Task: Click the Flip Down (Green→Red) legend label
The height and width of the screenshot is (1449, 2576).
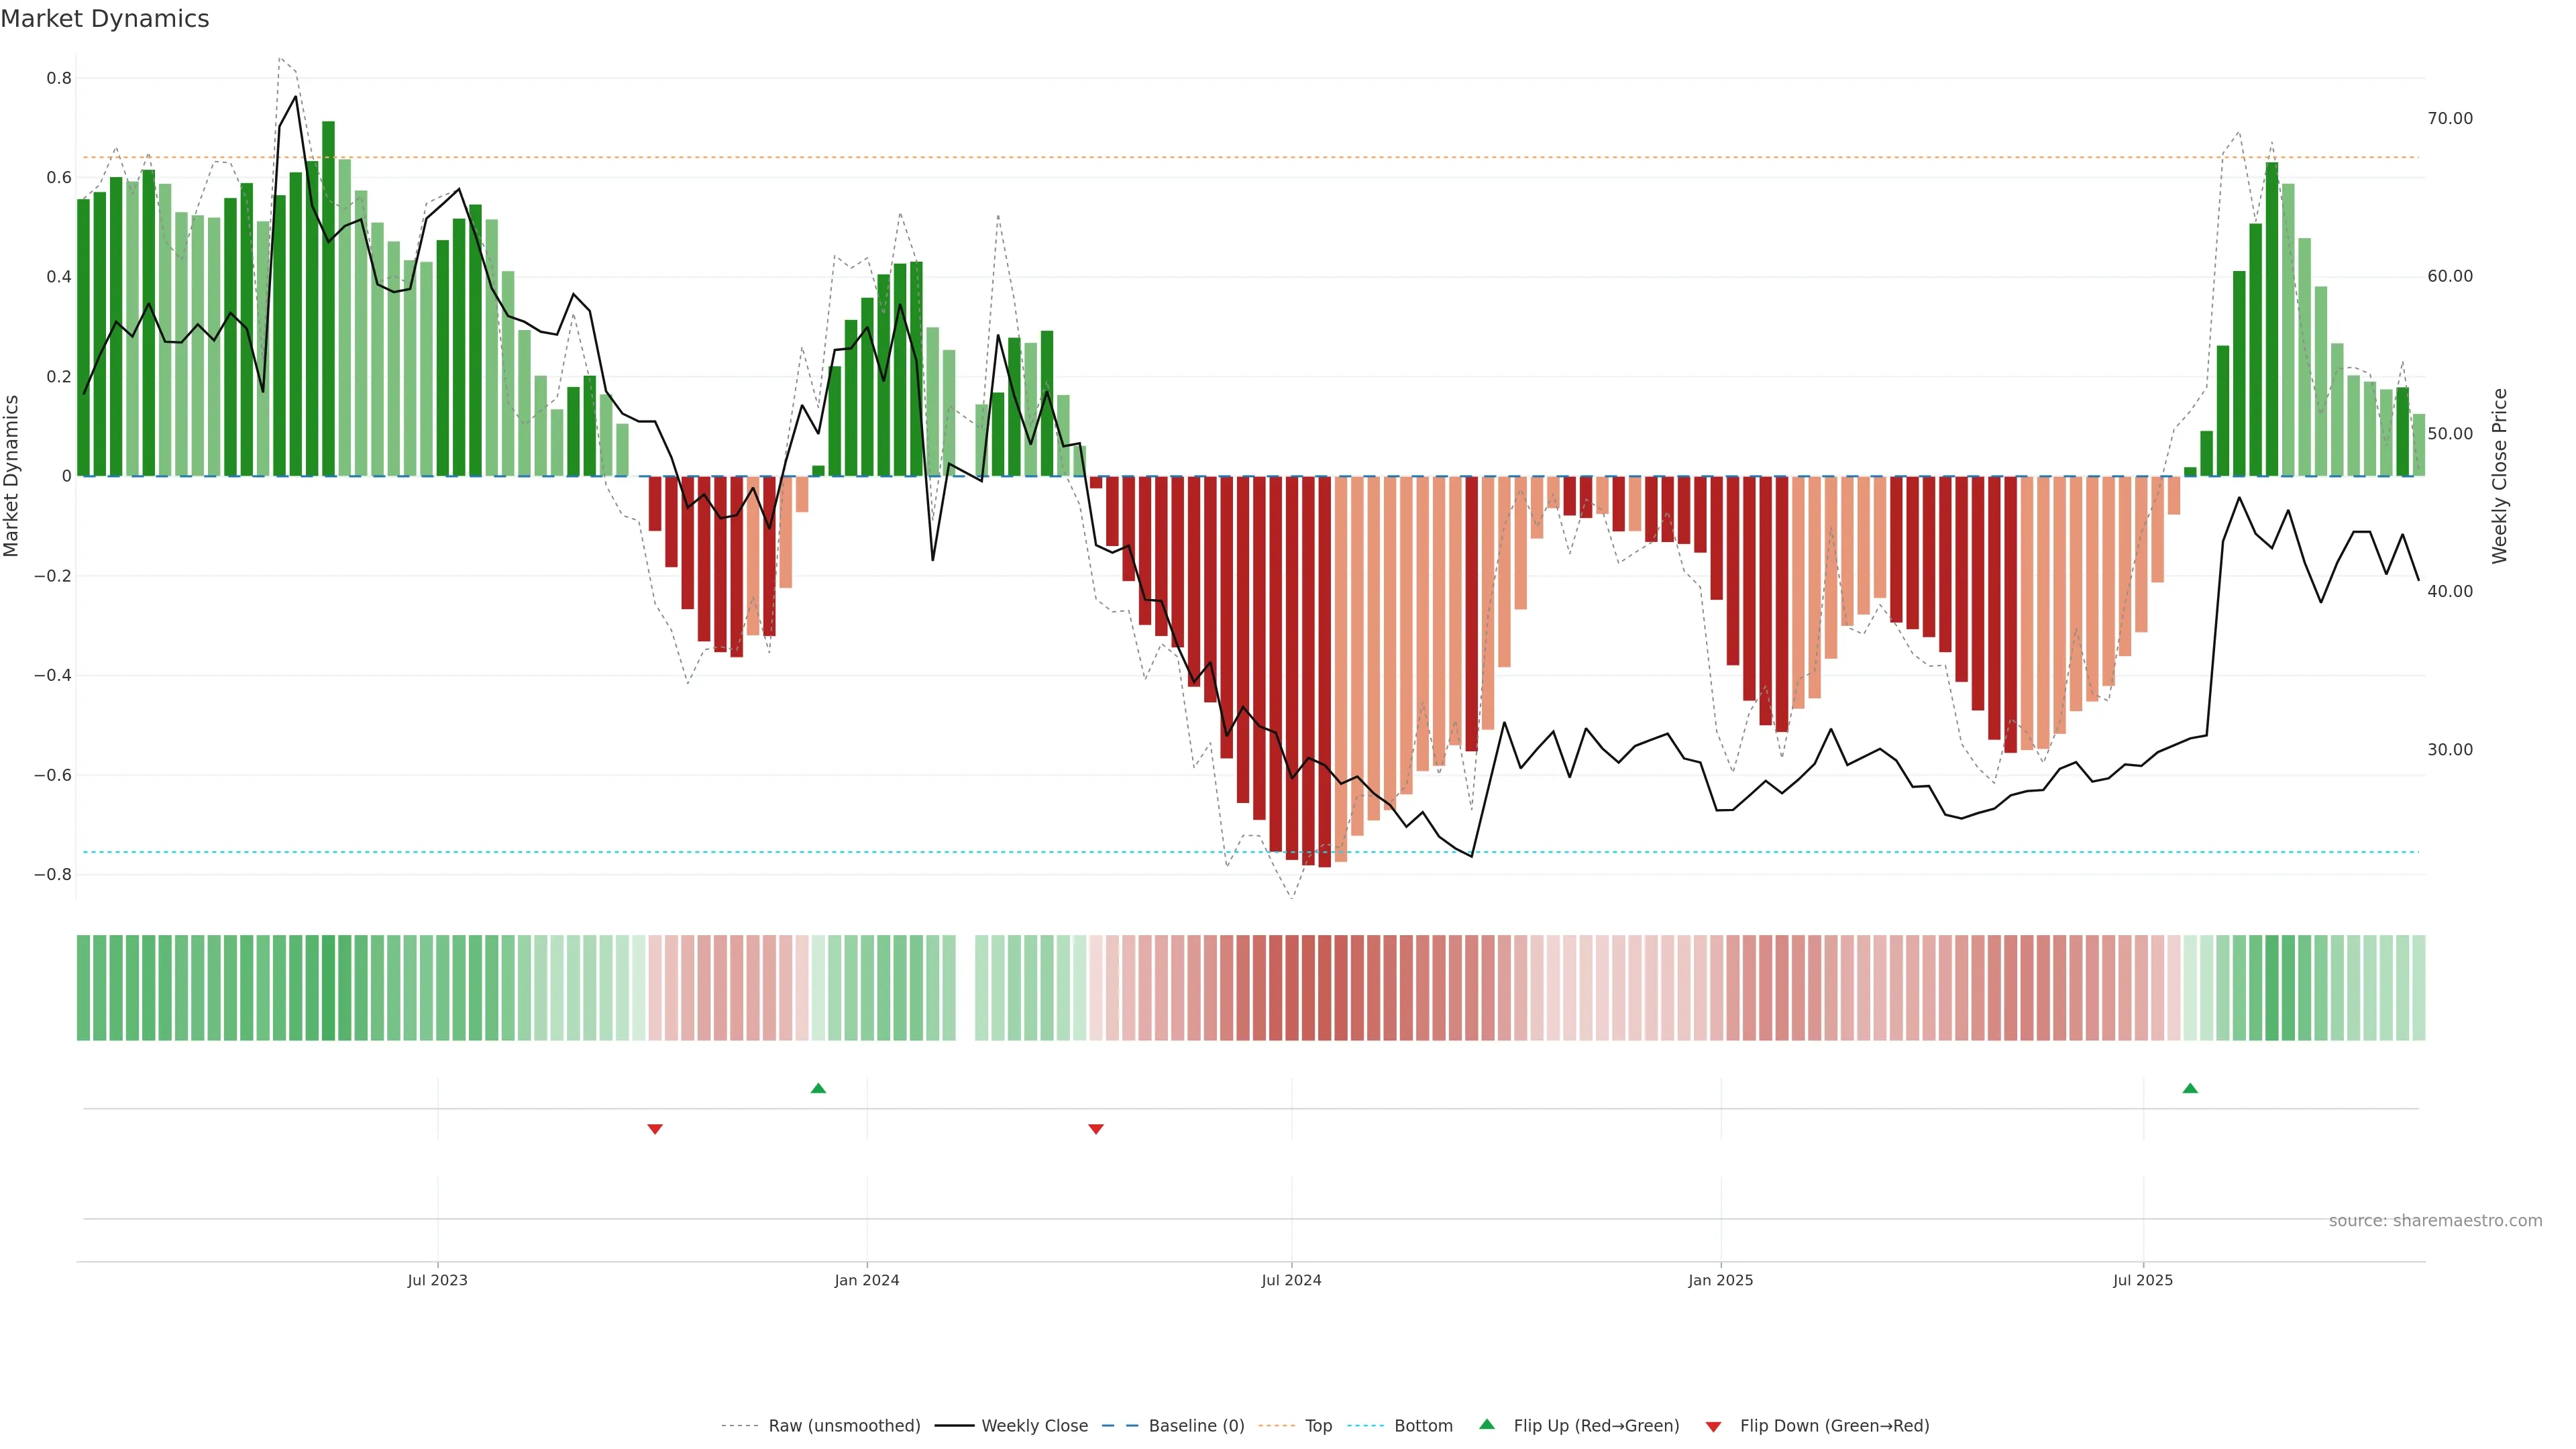Action: click(x=1834, y=1426)
